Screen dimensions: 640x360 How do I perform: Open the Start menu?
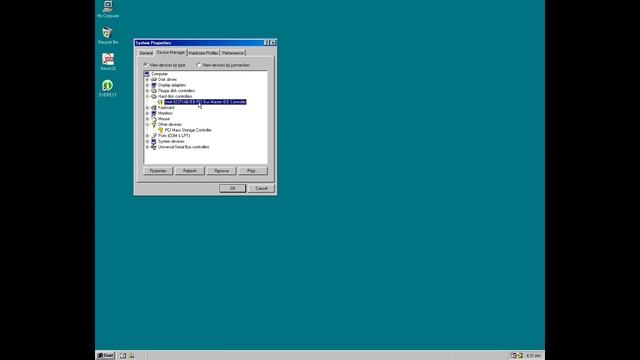coord(106,356)
